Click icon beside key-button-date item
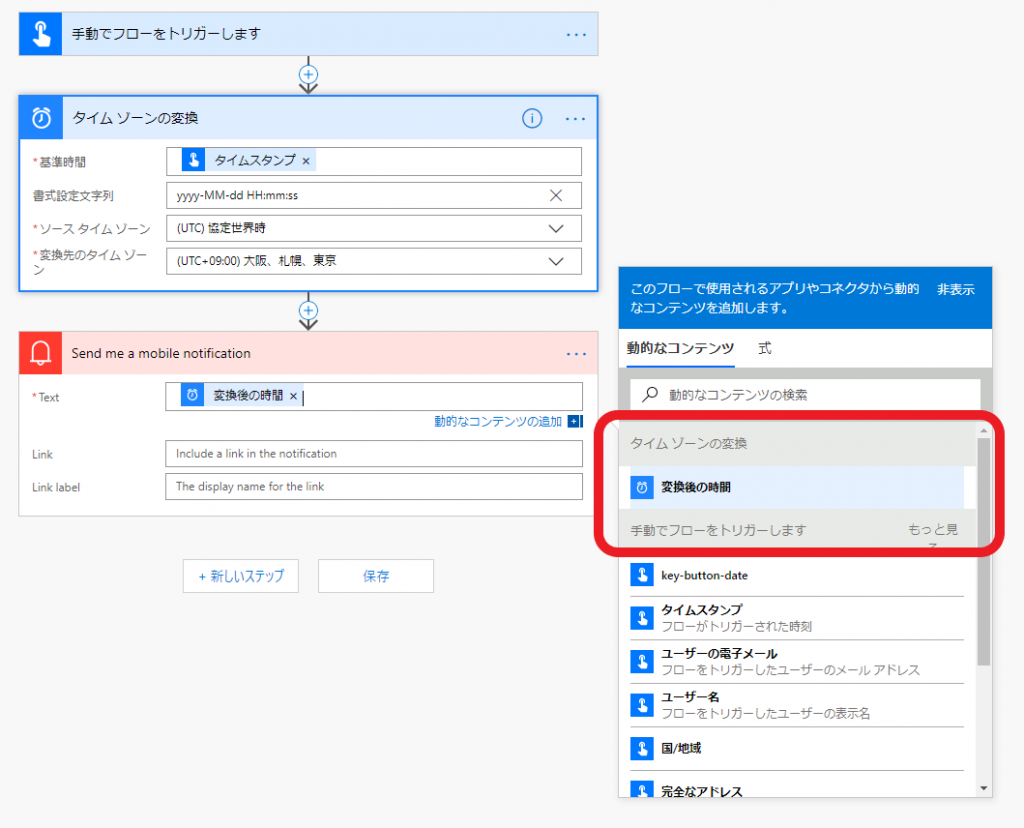Image resolution: width=1024 pixels, height=828 pixels. 642,575
